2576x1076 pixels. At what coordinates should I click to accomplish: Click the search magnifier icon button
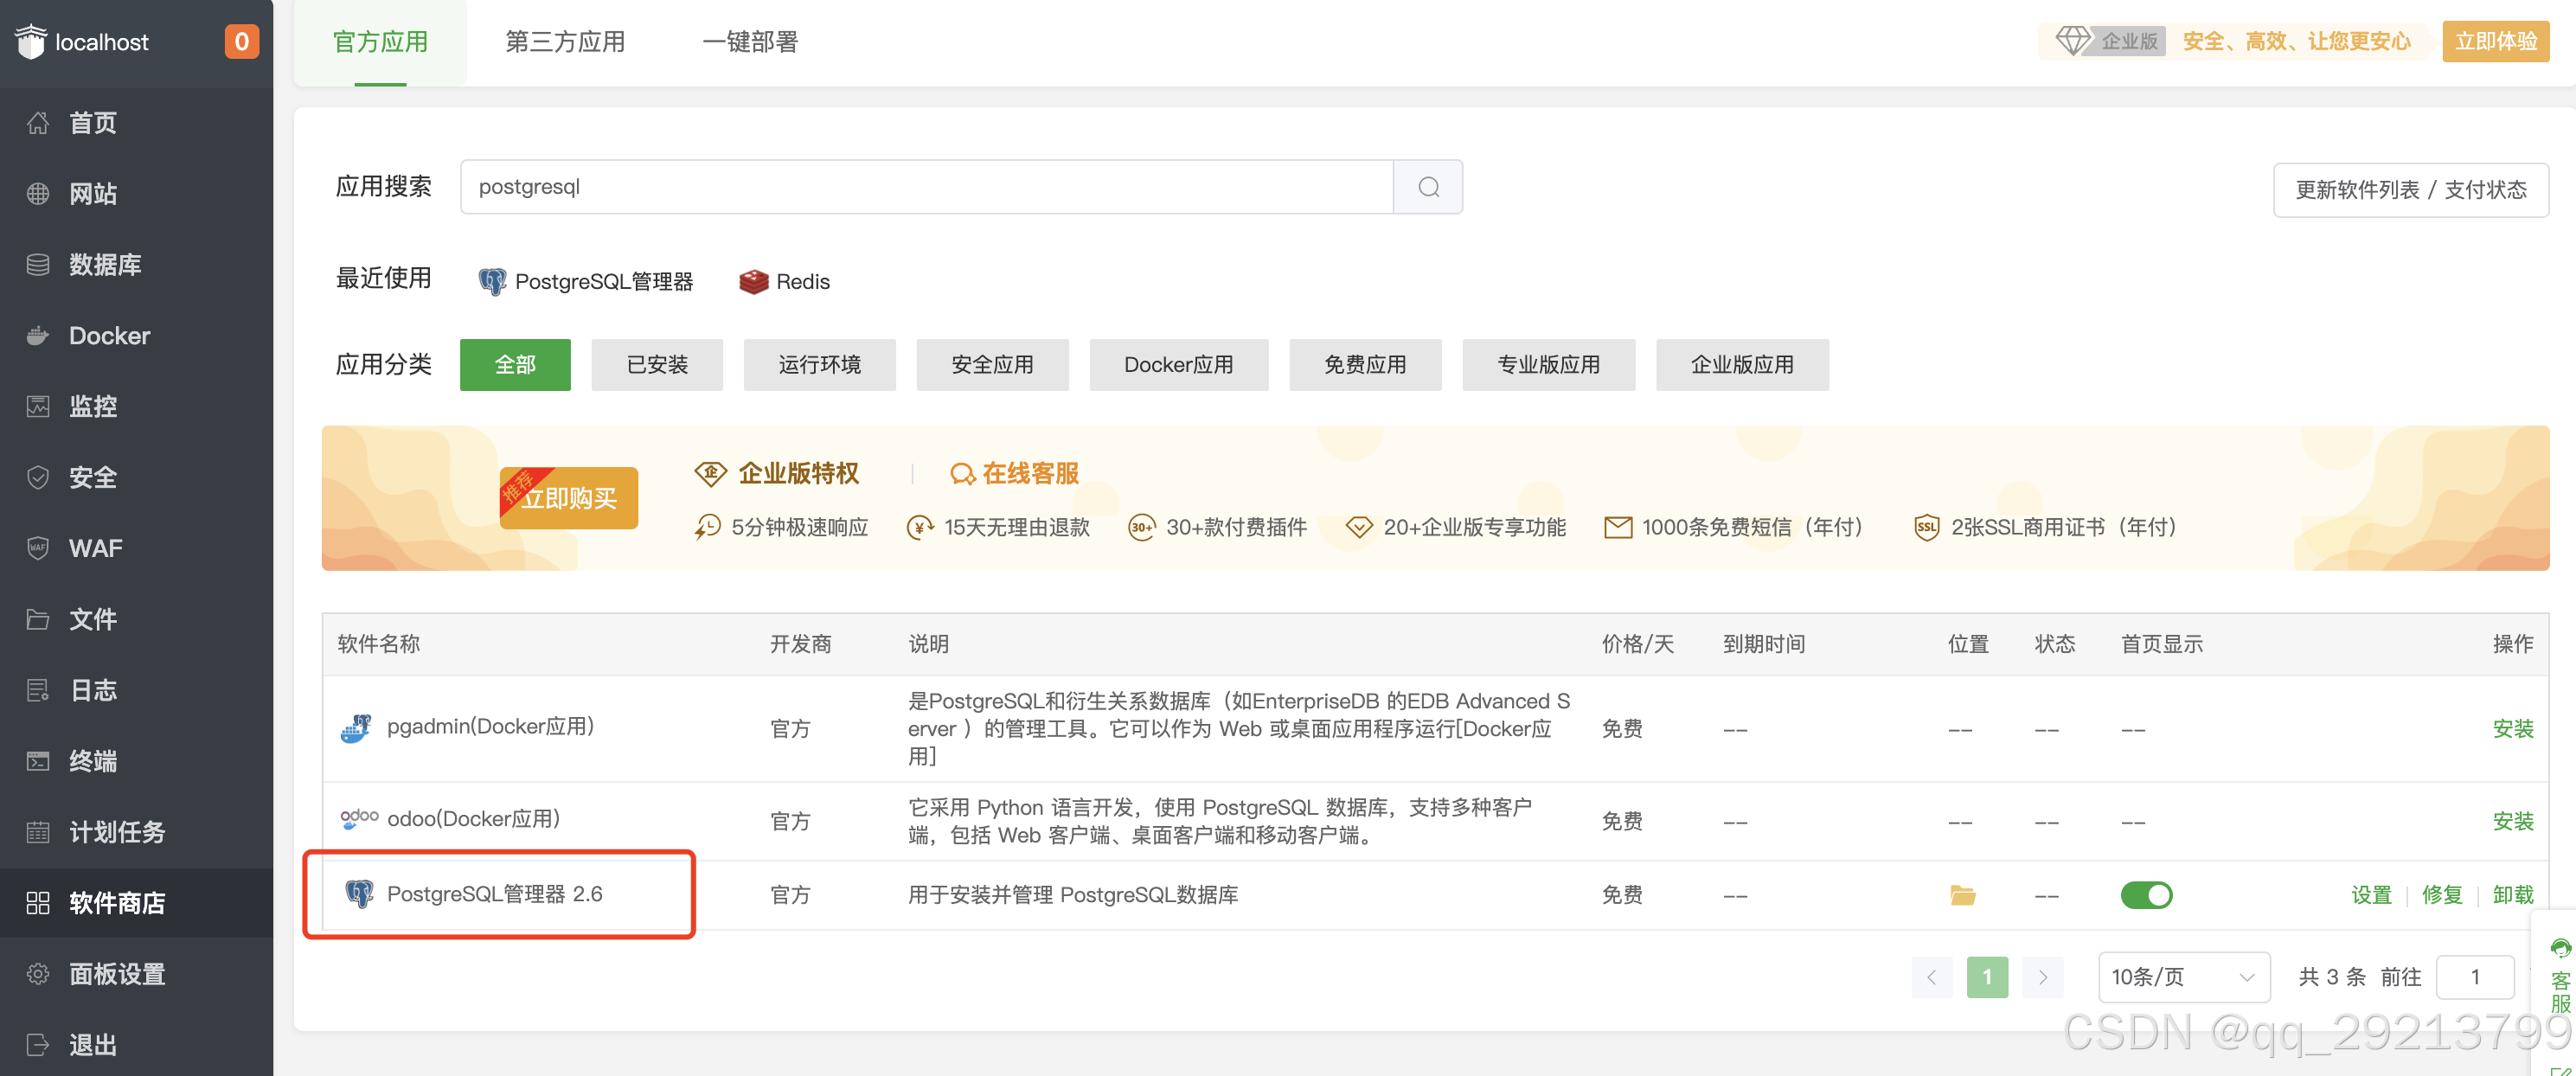(x=1428, y=187)
